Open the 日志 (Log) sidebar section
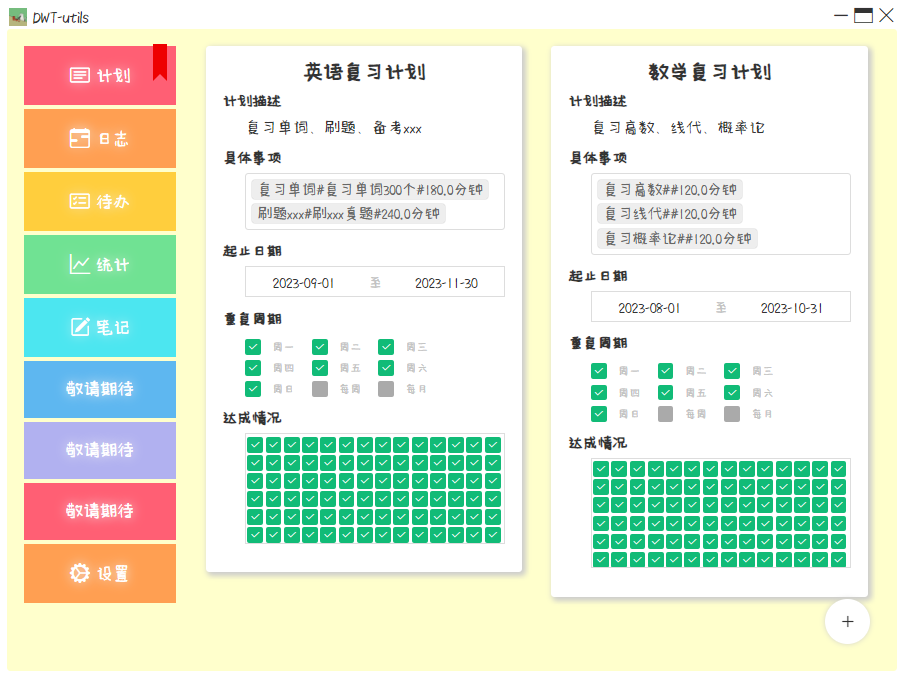904x678 pixels. [100, 139]
